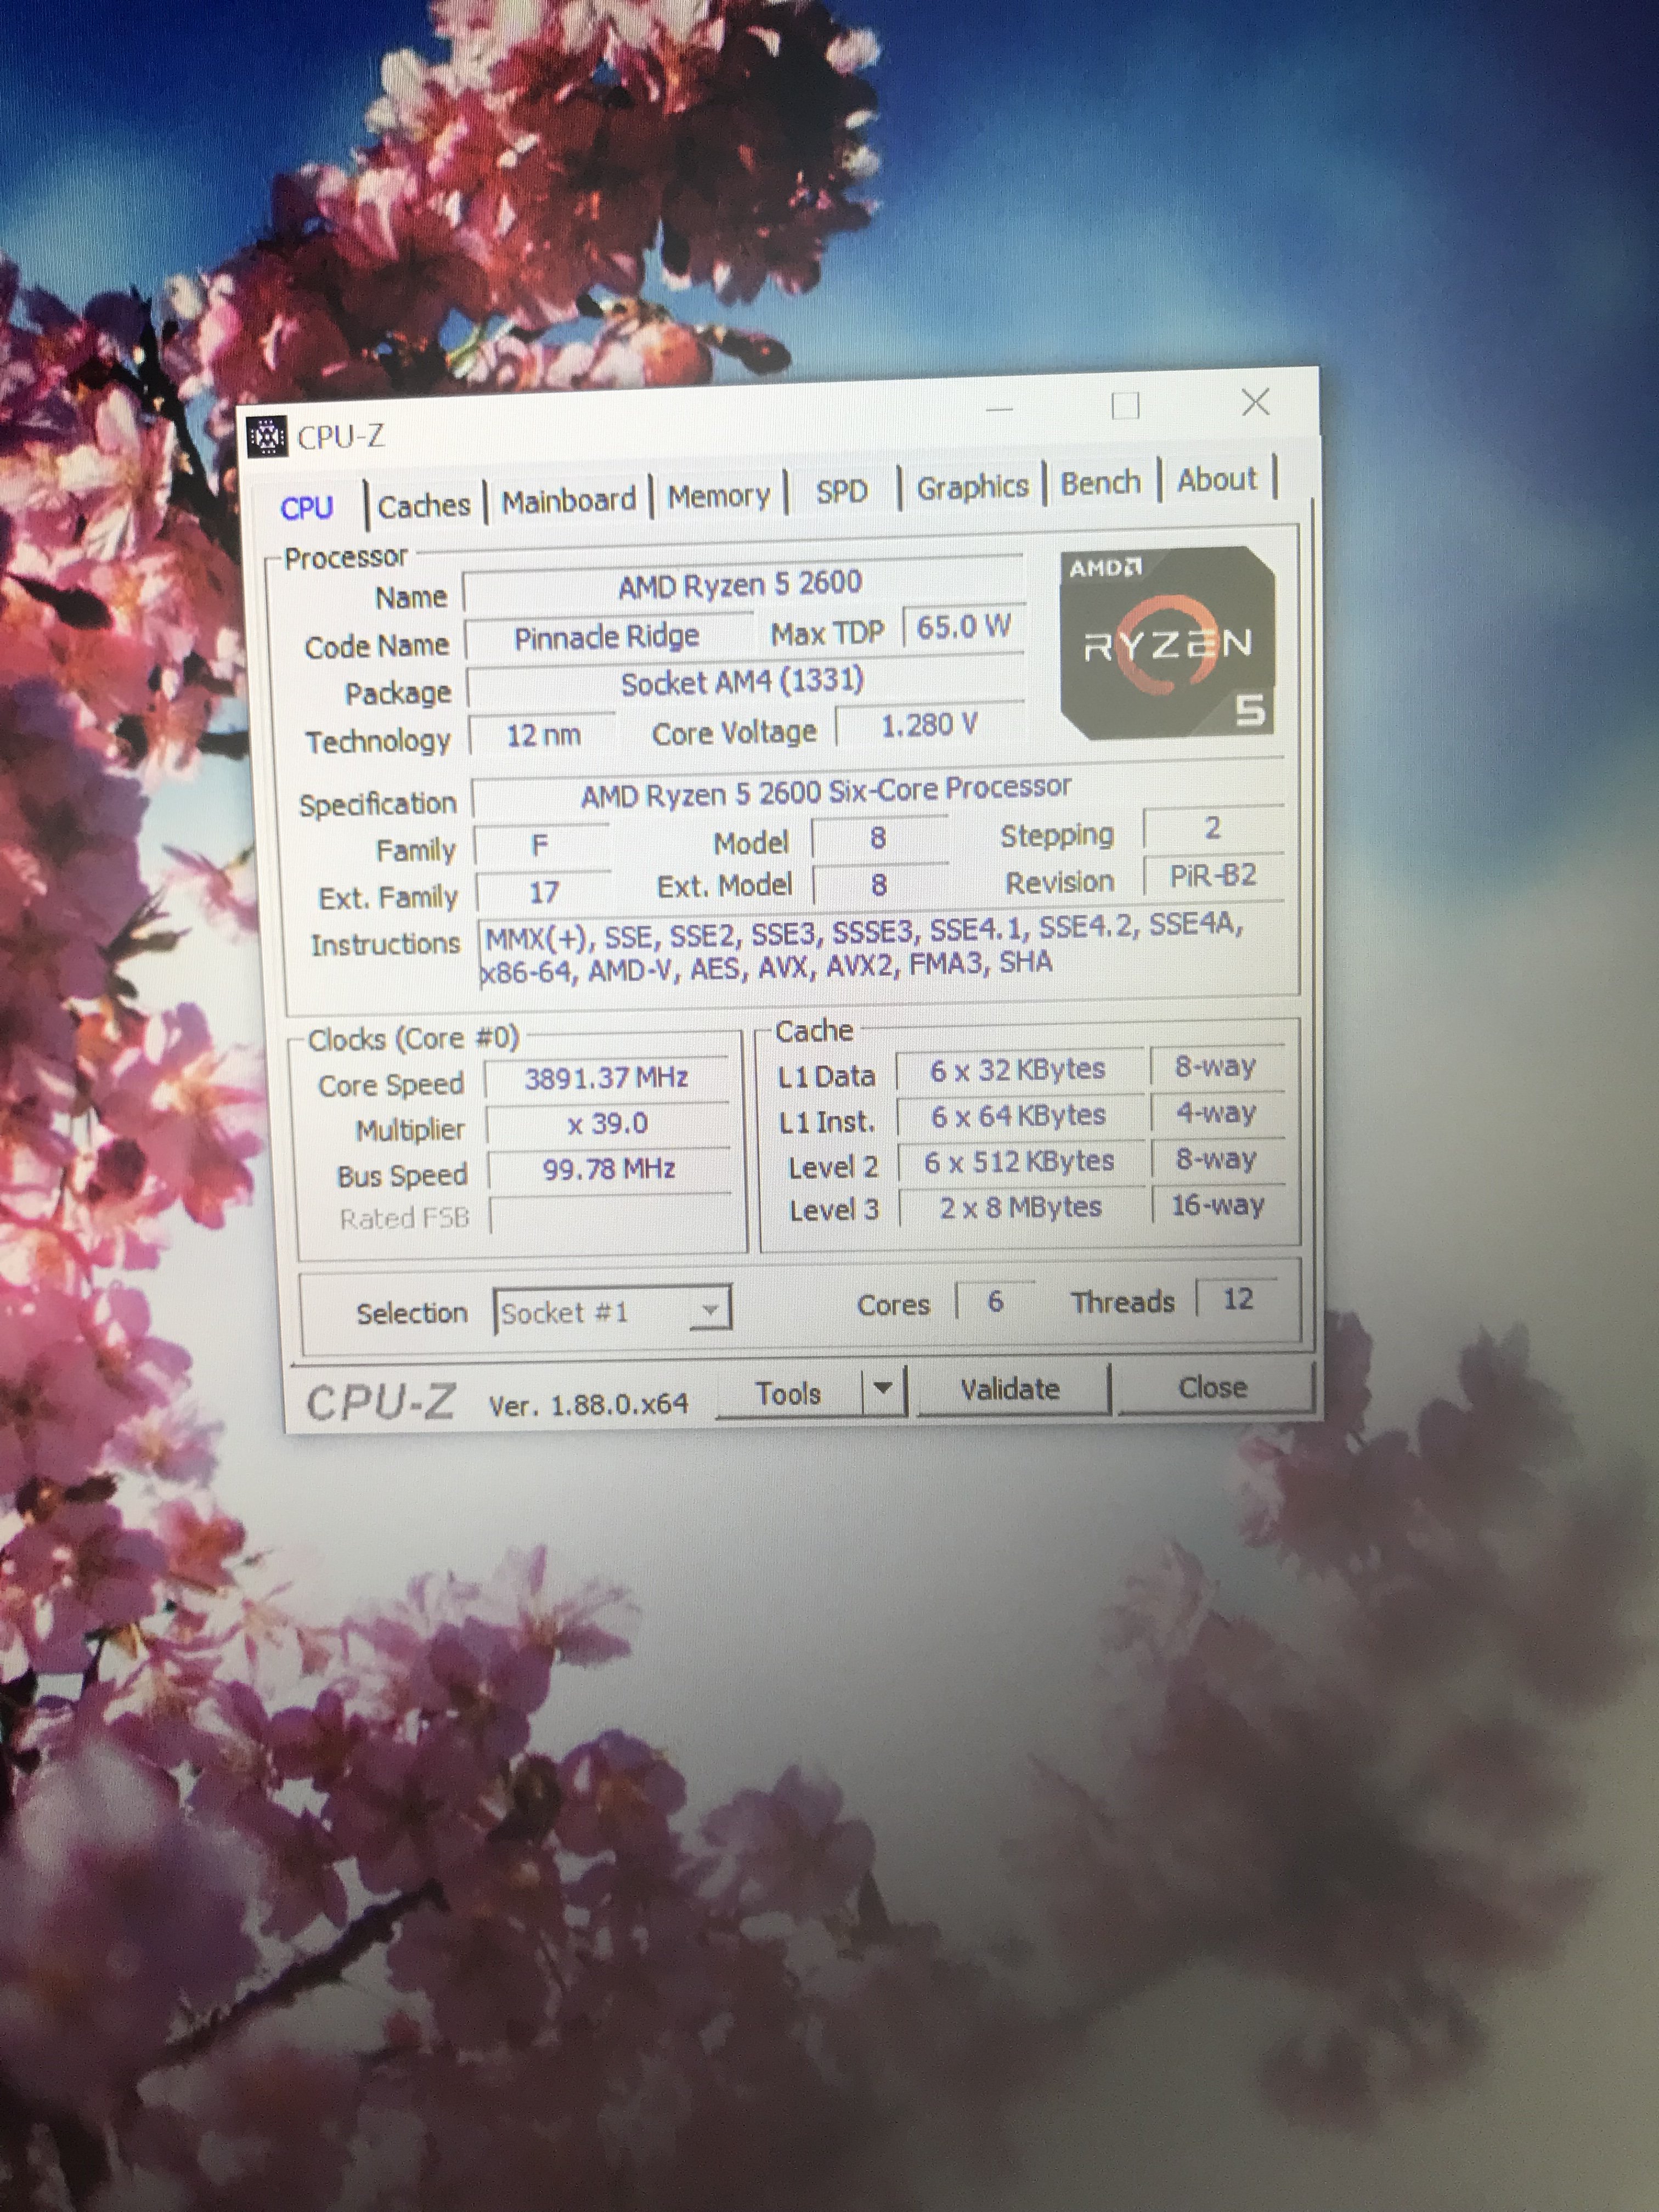View the About tab
1659x2212 pixels.
(1216, 480)
